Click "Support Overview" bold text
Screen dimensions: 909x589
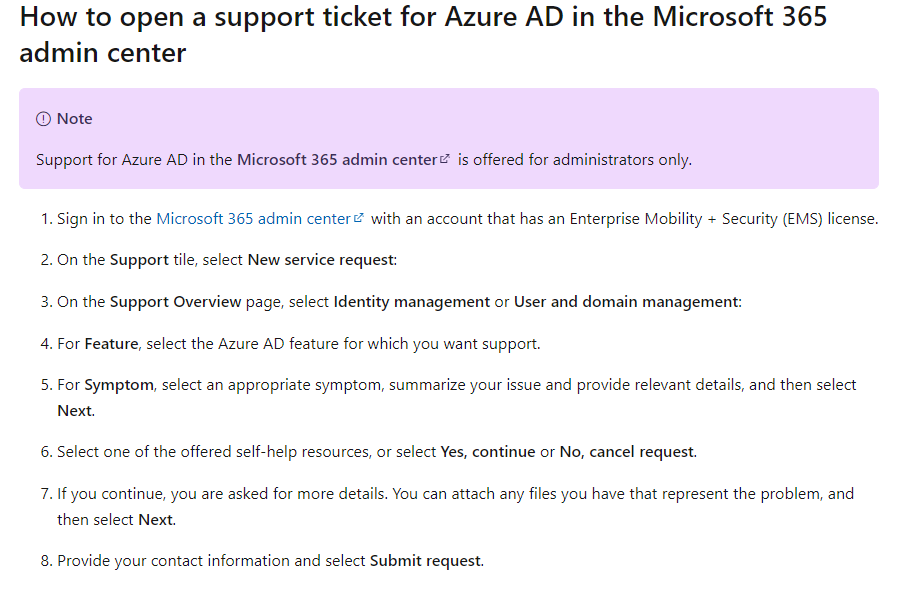tap(176, 302)
